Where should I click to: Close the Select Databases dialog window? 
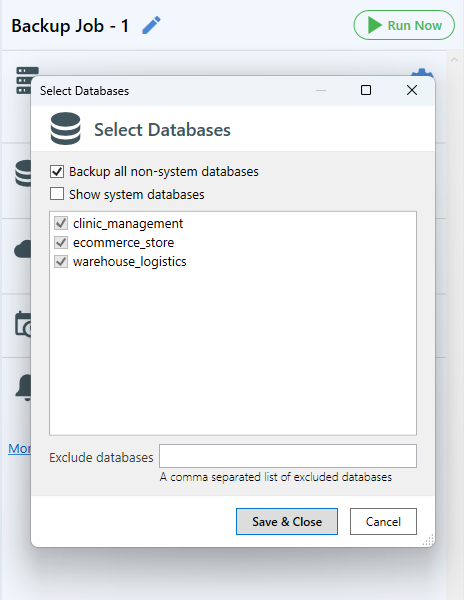[x=412, y=90]
